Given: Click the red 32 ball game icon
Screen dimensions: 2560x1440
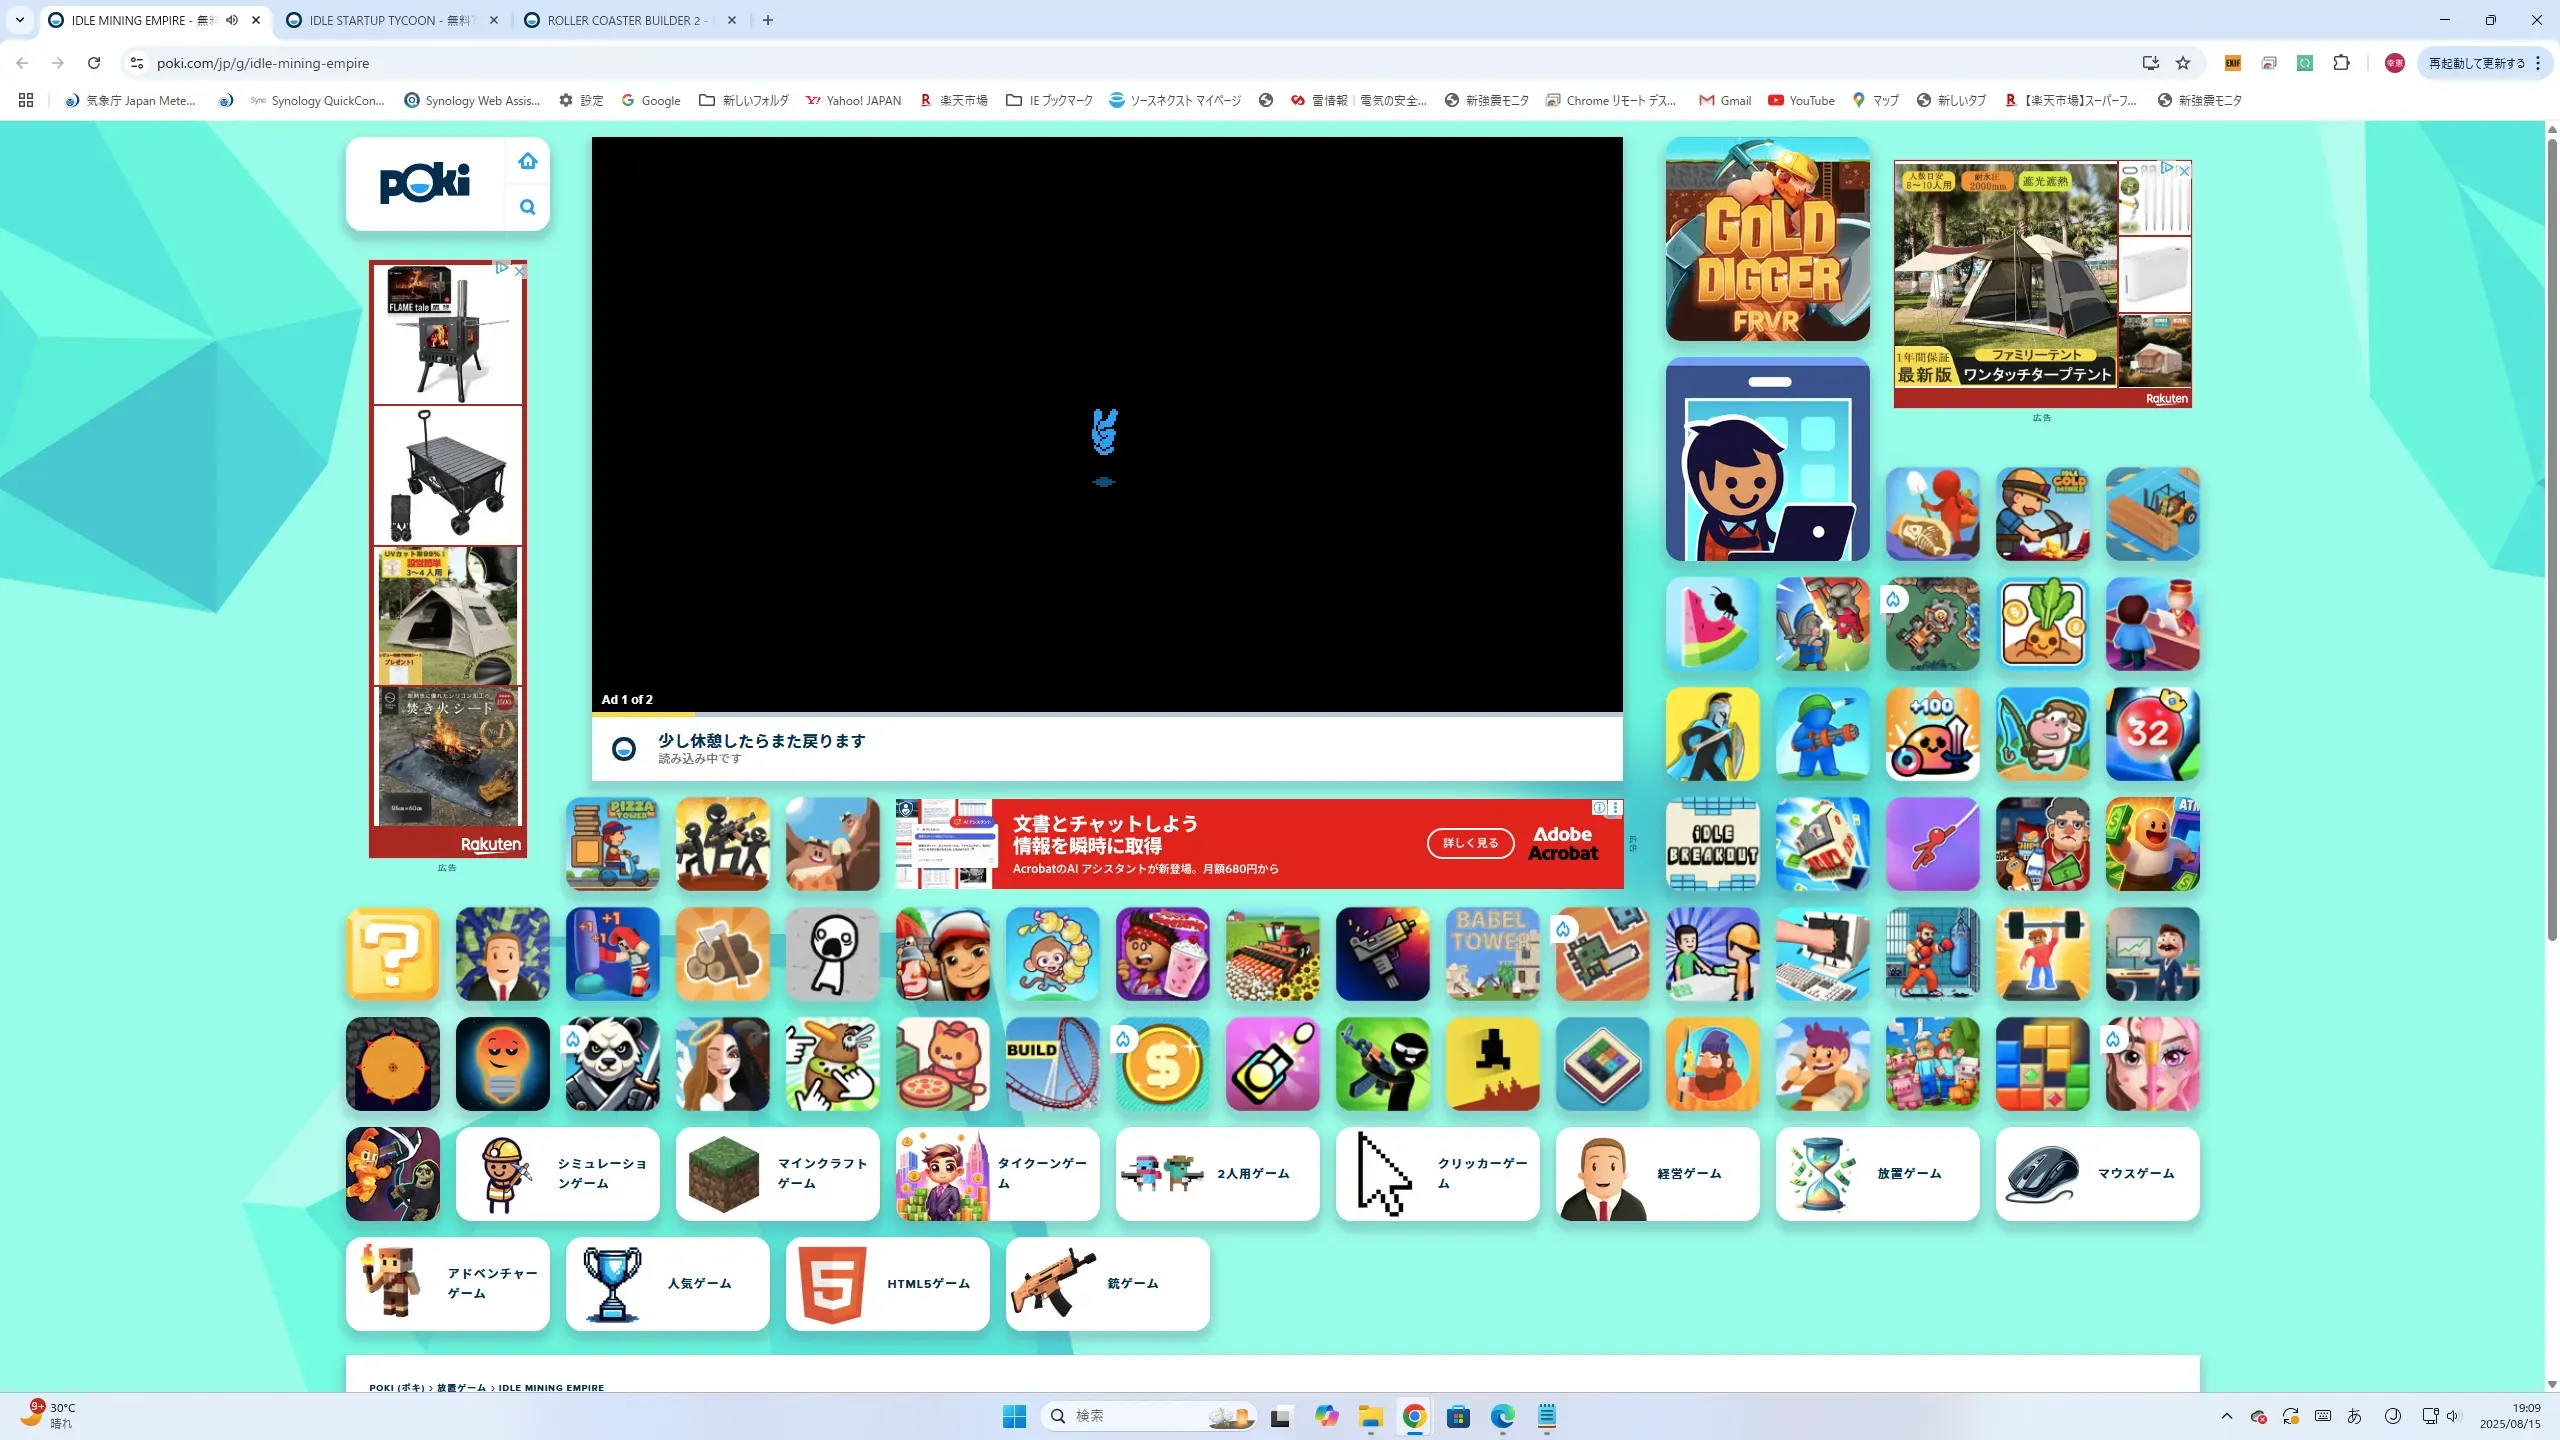Looking at the screenshot, I should pos(2152,733).
